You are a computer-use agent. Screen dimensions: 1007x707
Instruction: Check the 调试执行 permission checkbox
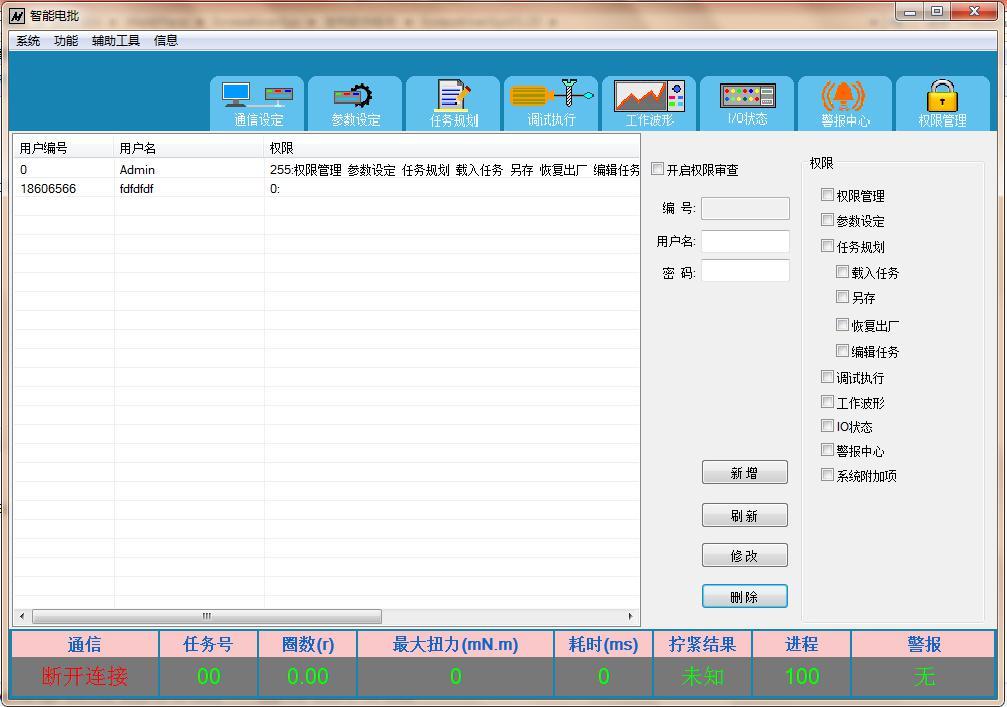point(827,377)
